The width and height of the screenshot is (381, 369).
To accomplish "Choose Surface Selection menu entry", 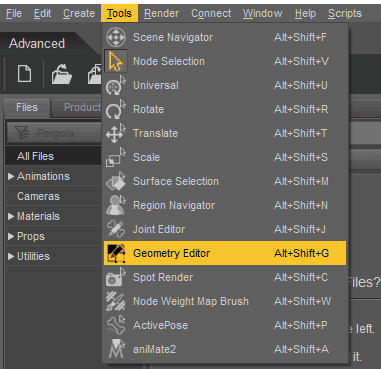I will [x=225, y=181].
